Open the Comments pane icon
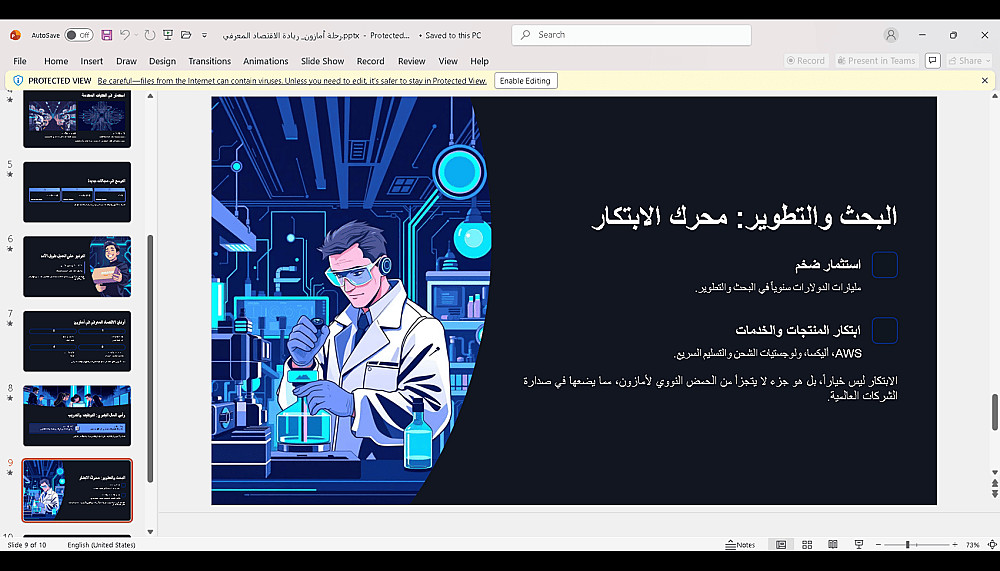 click(932, 61)
